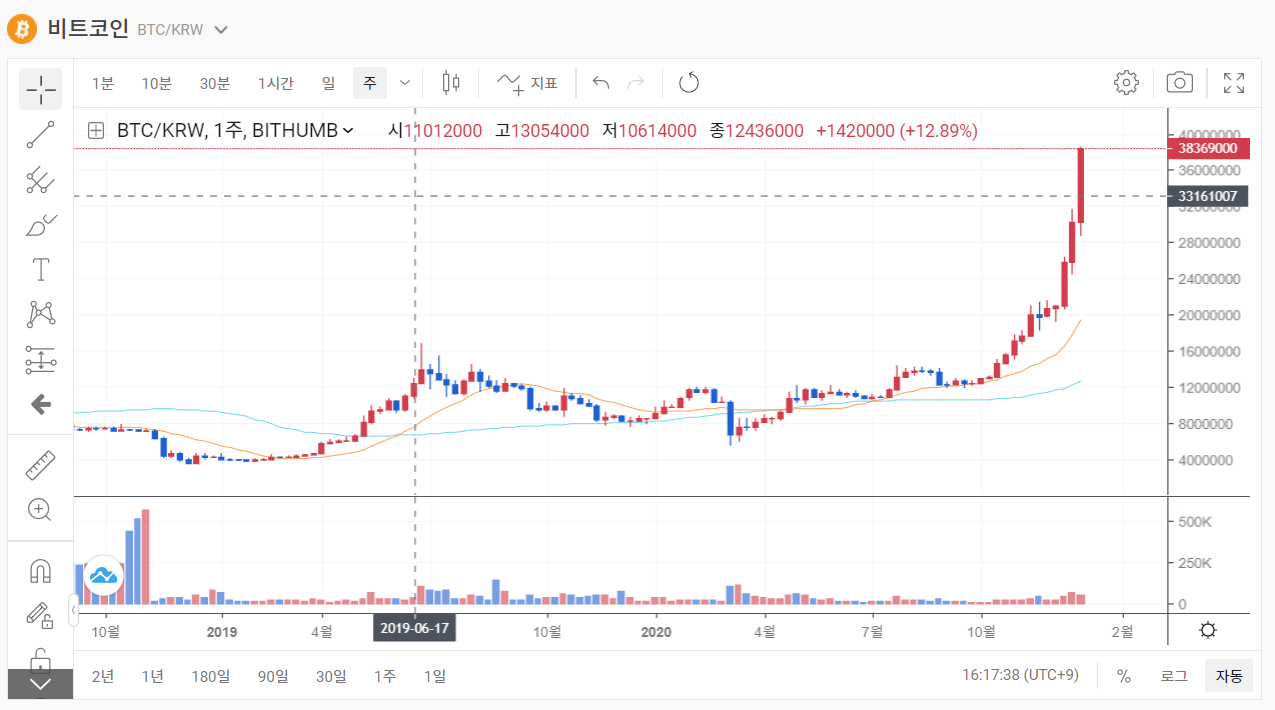
Task: Open axis settings gear at bottom right
Action: (x=1208, y=630)
